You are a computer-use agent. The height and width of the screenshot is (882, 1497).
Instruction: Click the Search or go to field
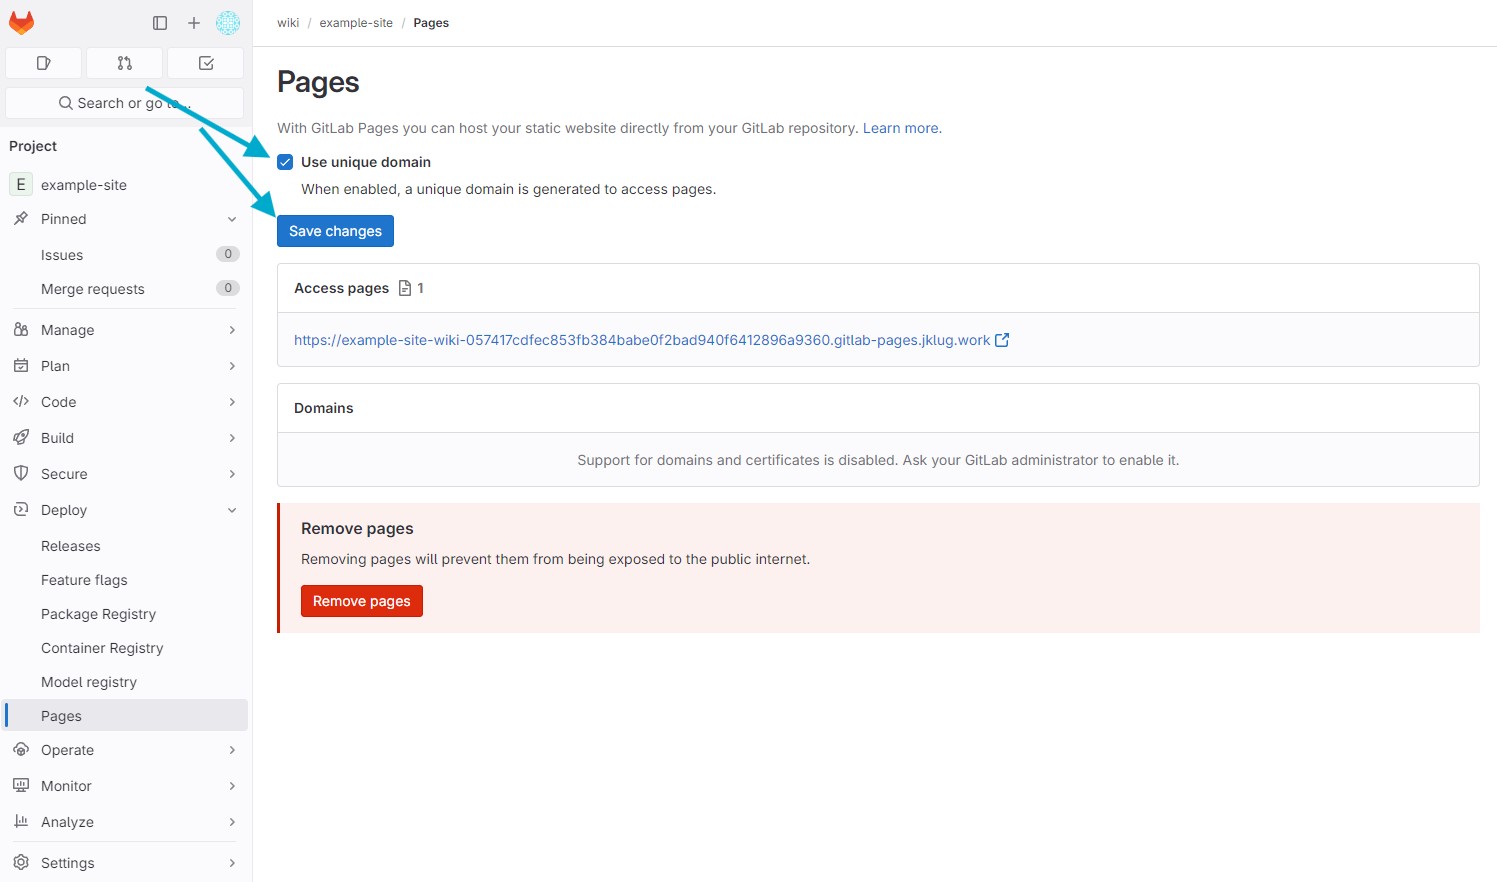click(x=124, y=103)
